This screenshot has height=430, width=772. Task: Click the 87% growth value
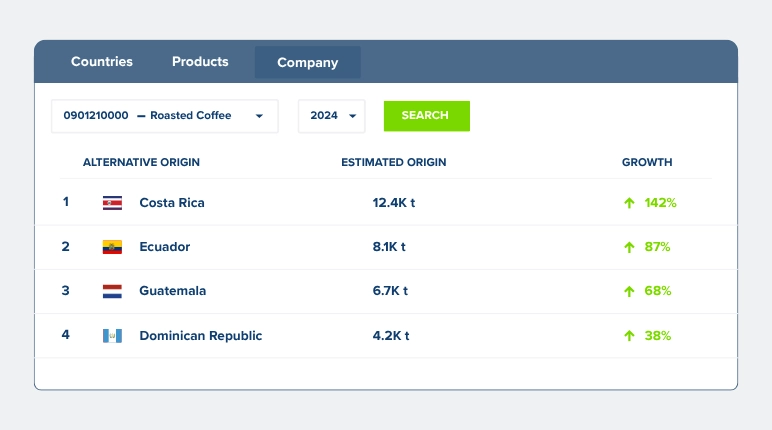tap(657, 247)
